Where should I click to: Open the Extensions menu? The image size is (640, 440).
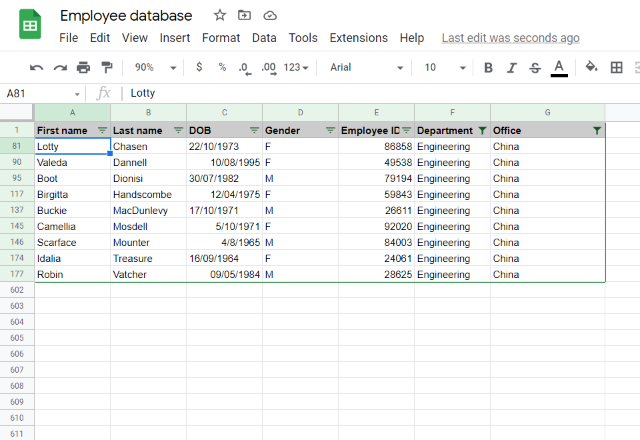point(358,38)
